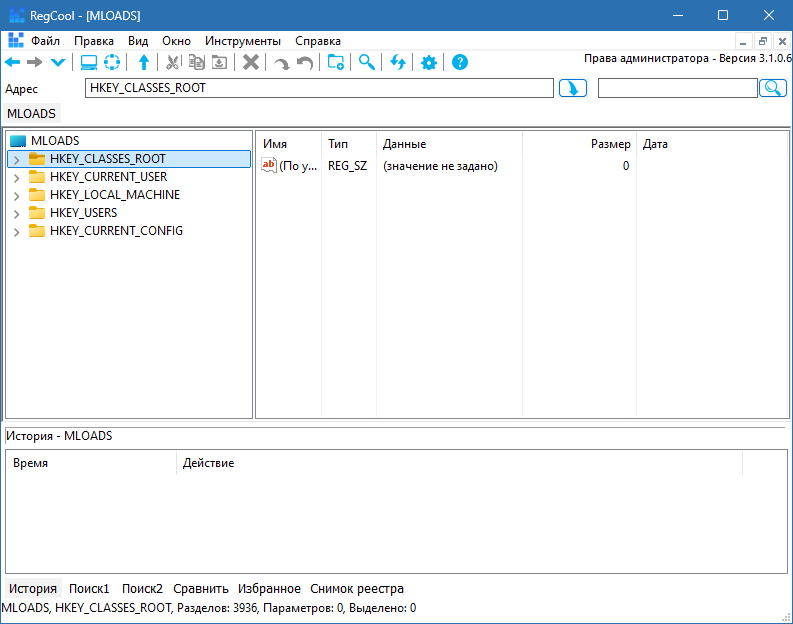Viewport: 793px width, 624px height.
Task: Click the delete X toolbar icon
Action: click(251, 62)
